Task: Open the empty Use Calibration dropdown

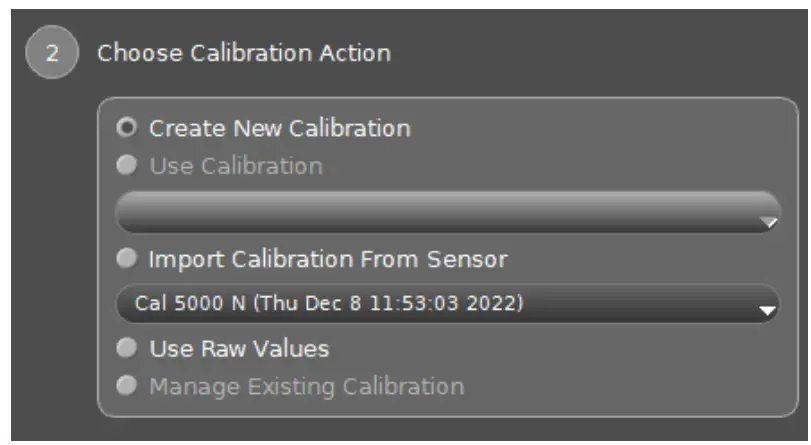Action: tap(440, 212)
